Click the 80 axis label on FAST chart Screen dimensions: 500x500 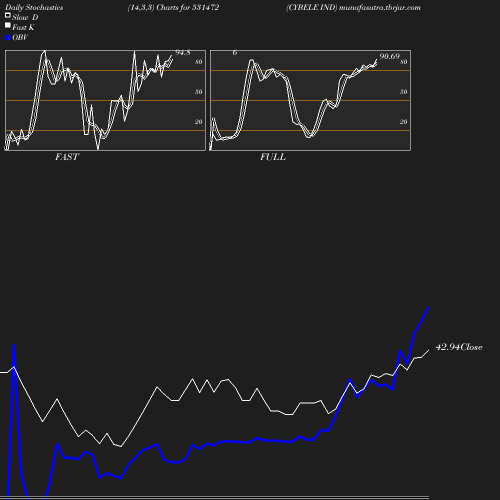(199, 62)
